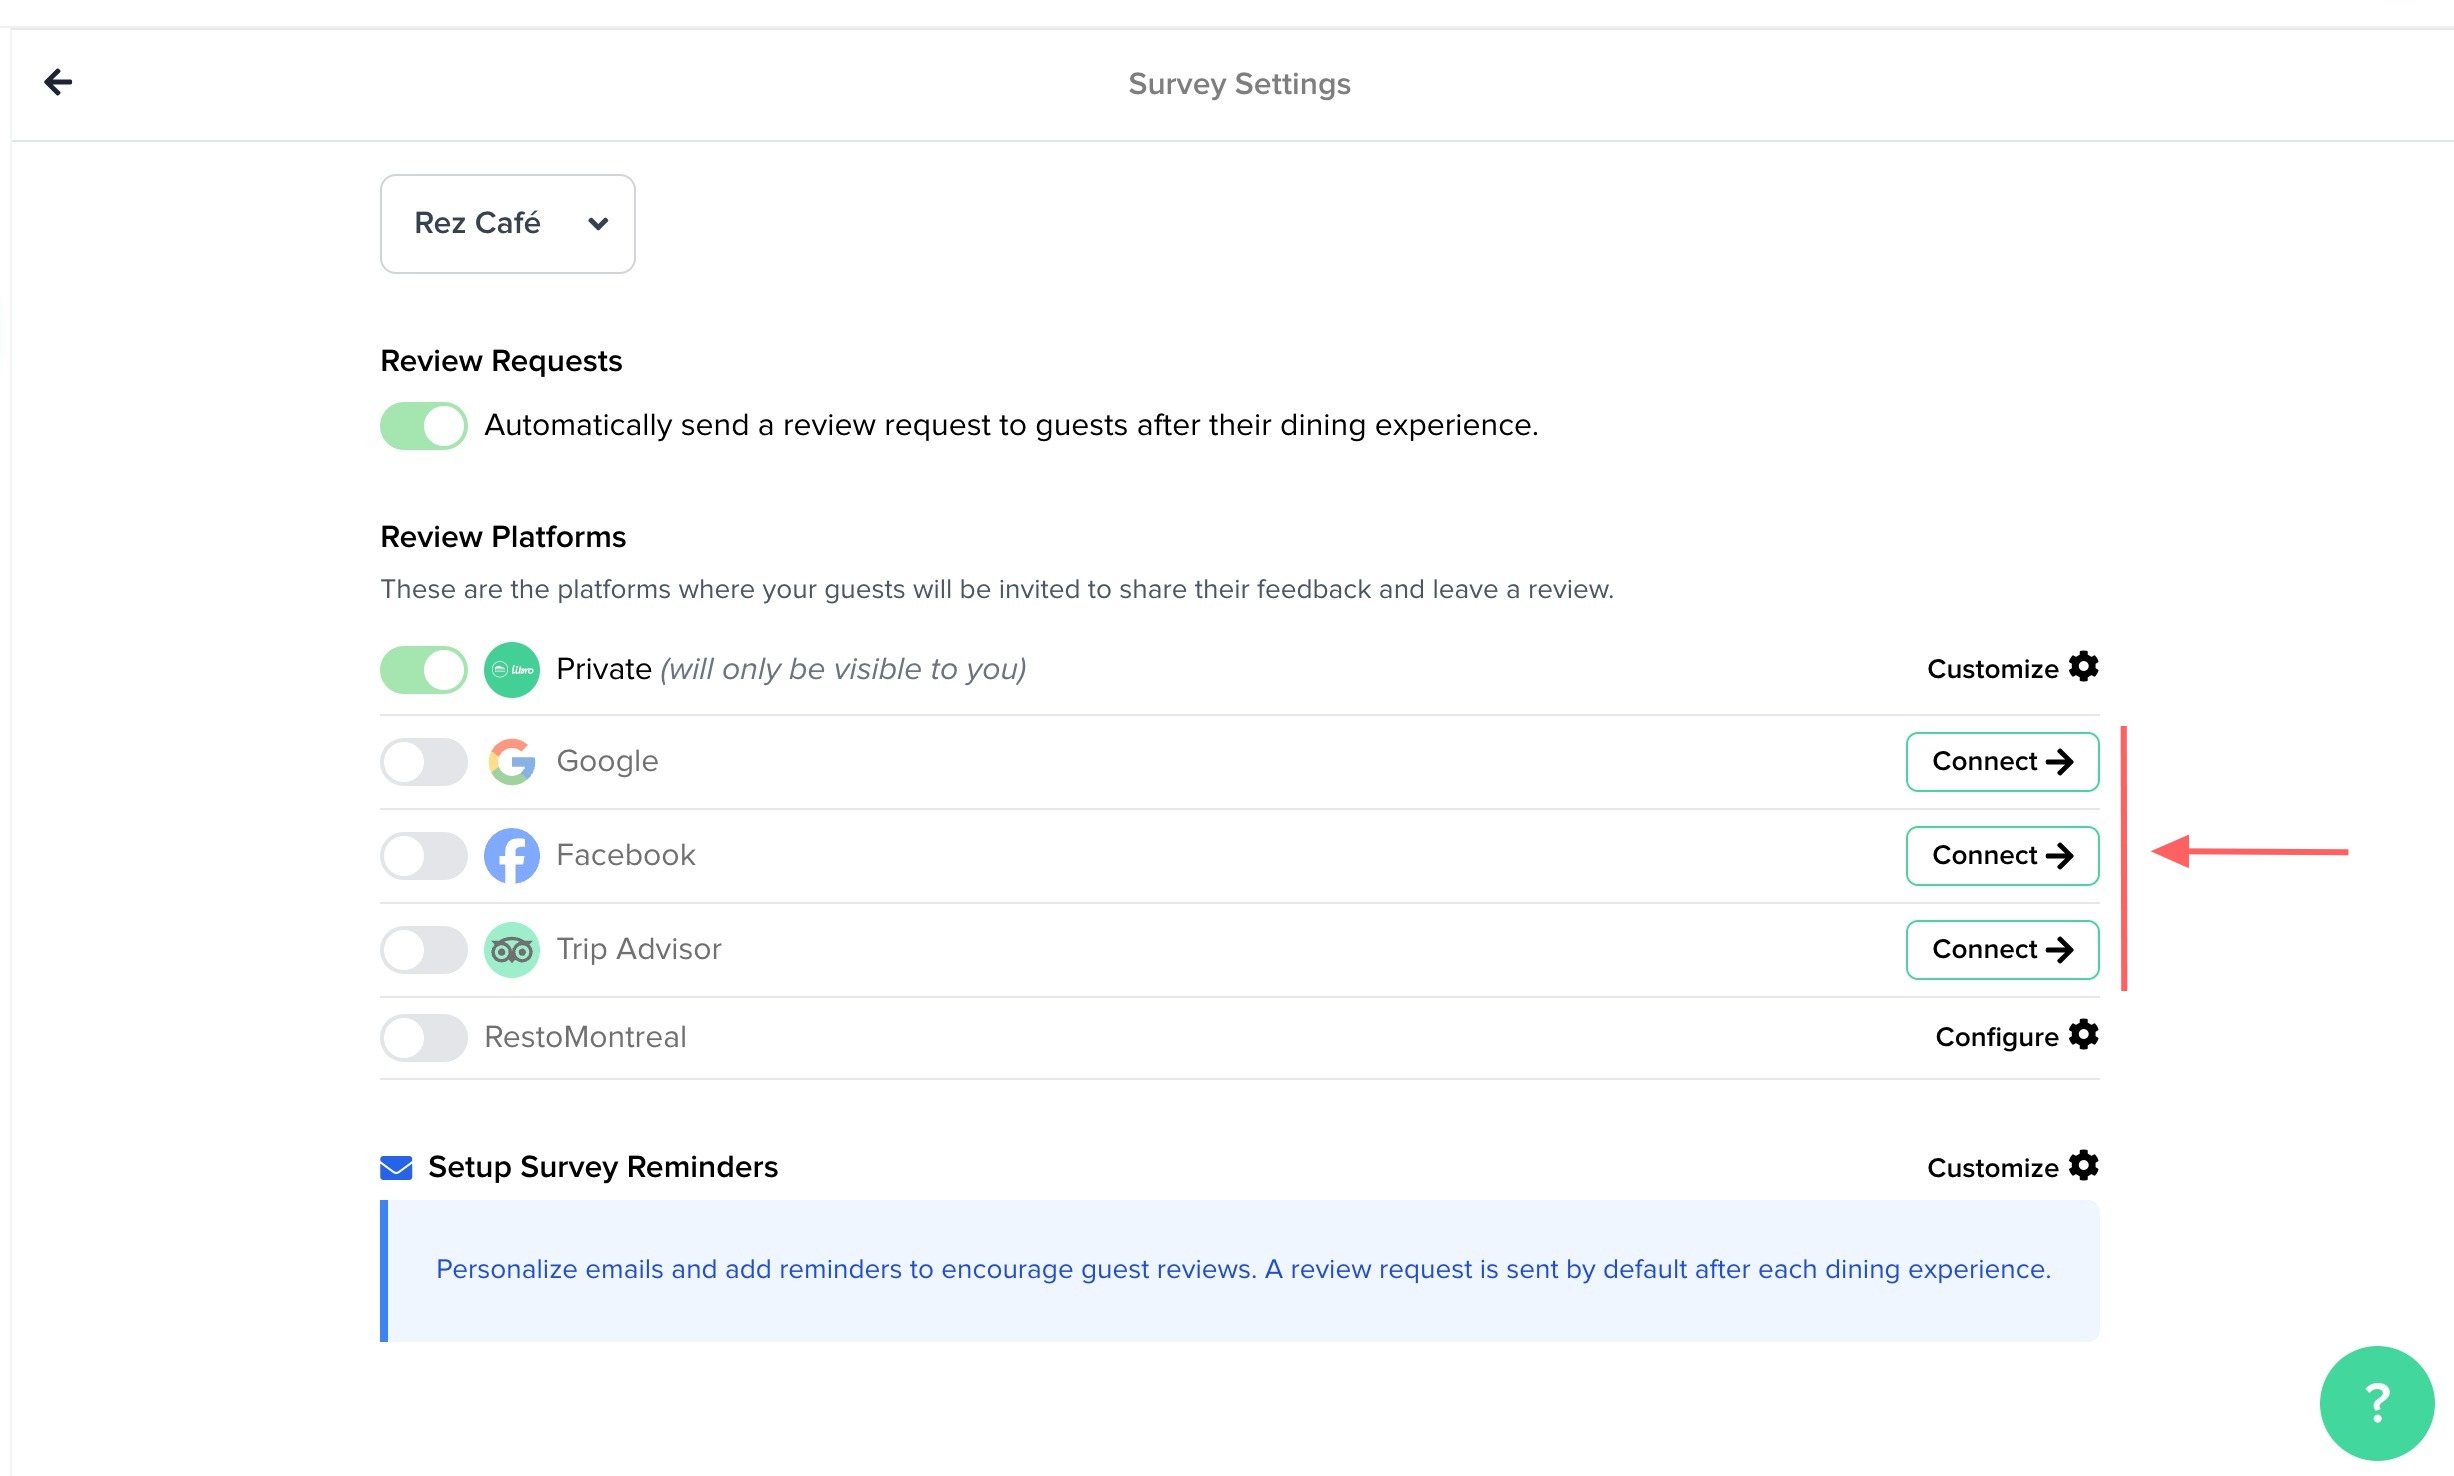2454x1476 pixels.
Task: Open the Rez Café restaurant dropdown
Action: (x=507, y=224)
